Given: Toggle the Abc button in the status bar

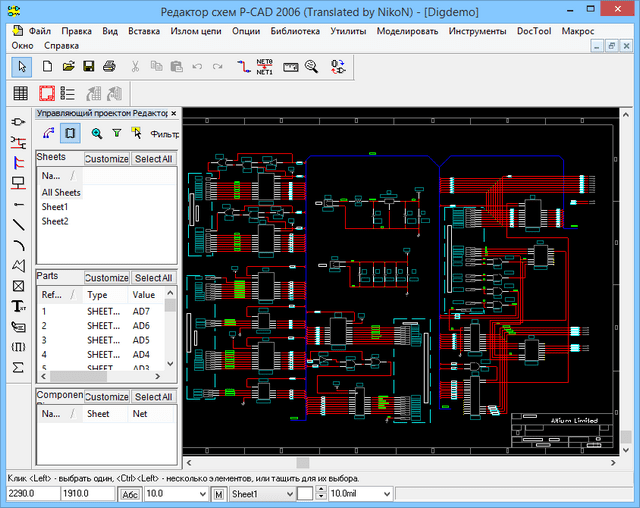Looking at the screenshot, I should (130, 494).
